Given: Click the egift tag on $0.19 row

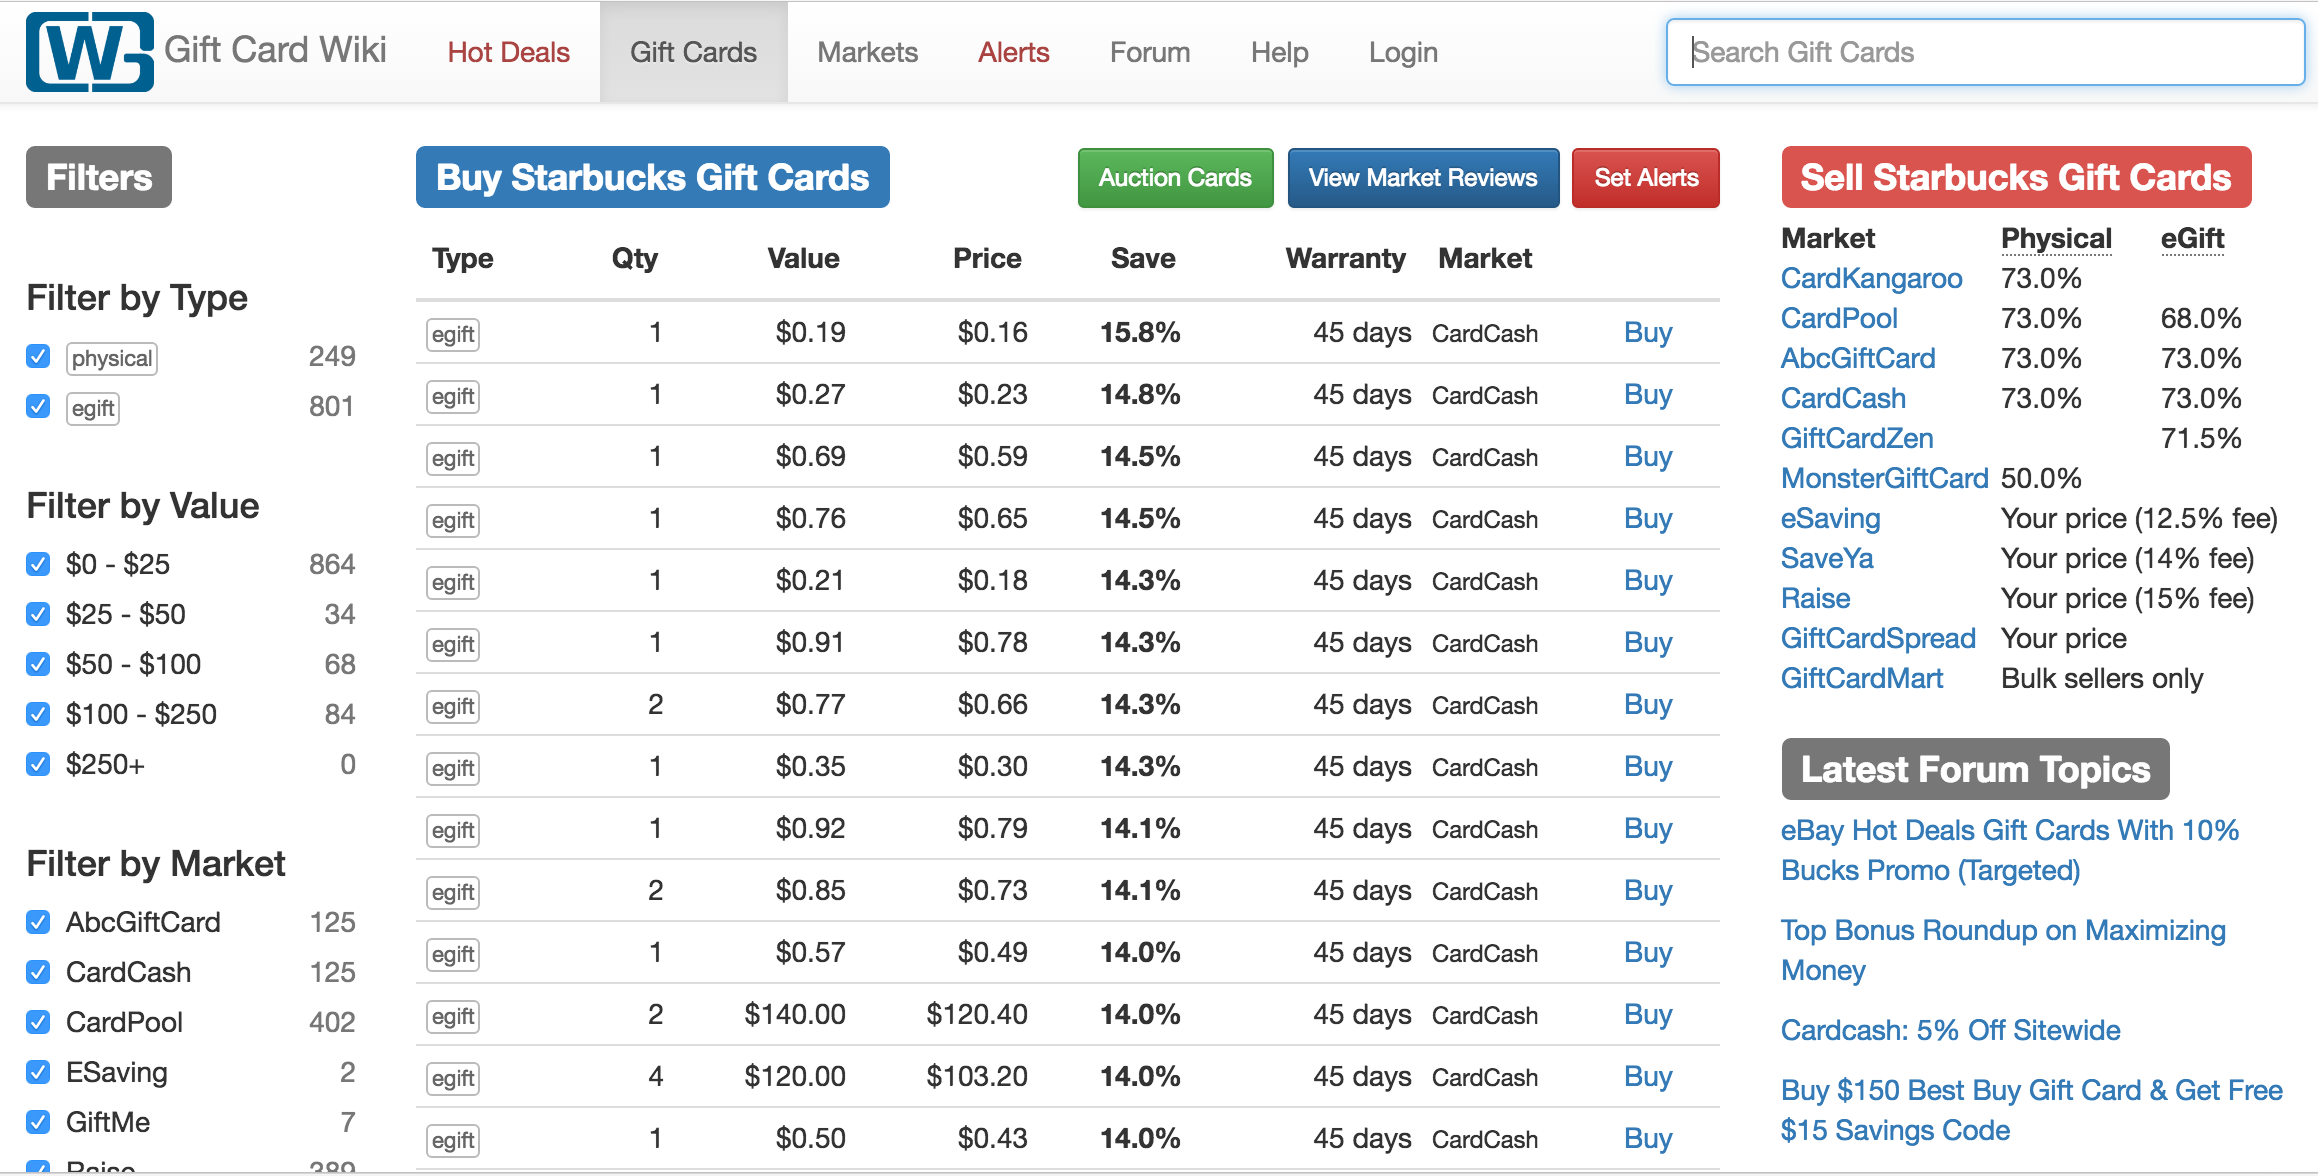Looking at the screenshot, I should coord(453,334).
